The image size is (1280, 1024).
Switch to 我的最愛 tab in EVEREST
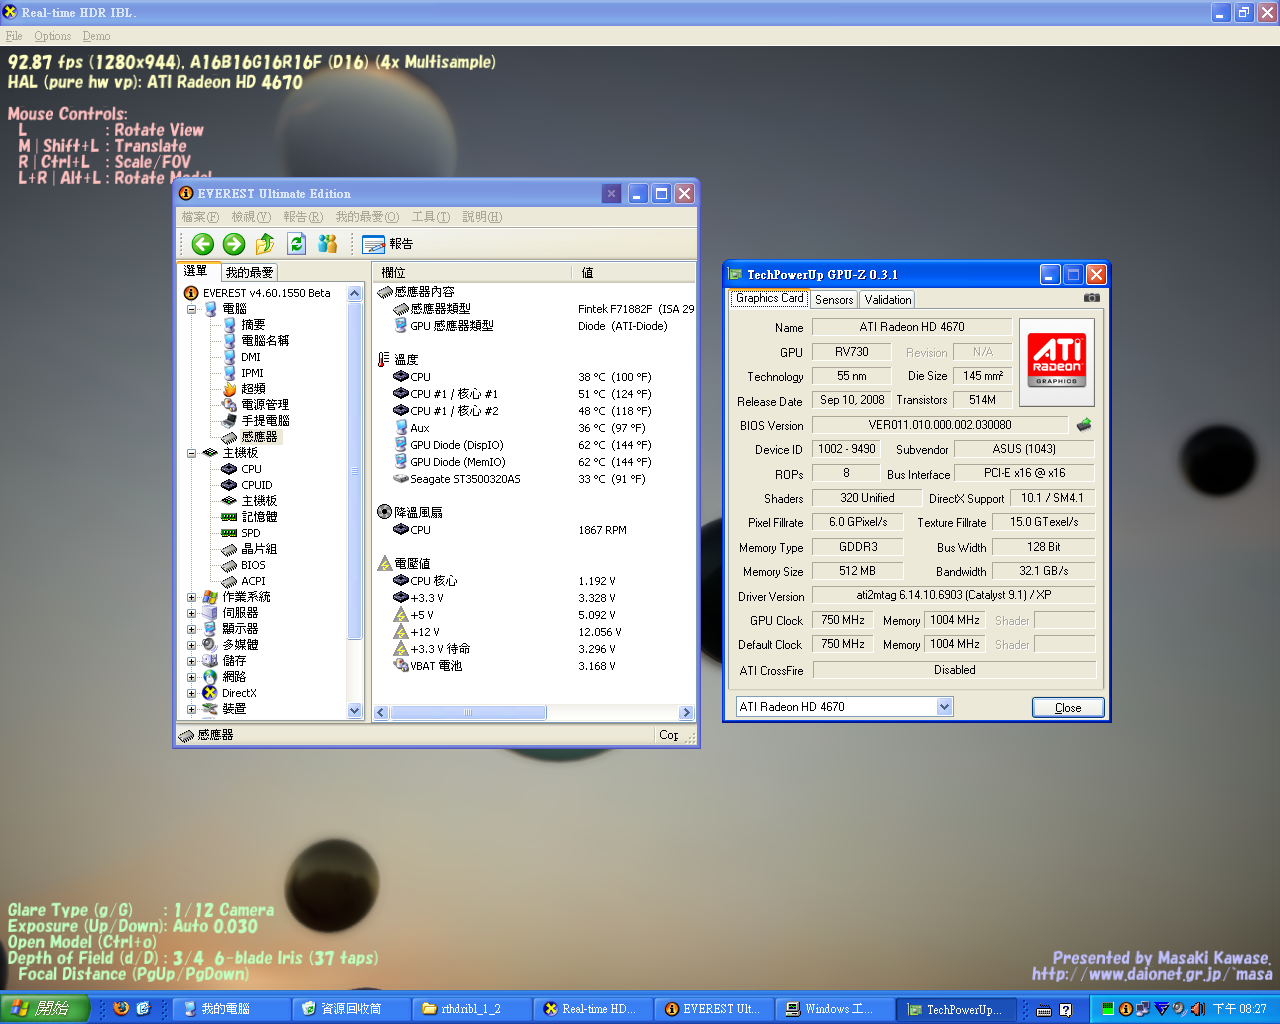(x=249, y=272)
